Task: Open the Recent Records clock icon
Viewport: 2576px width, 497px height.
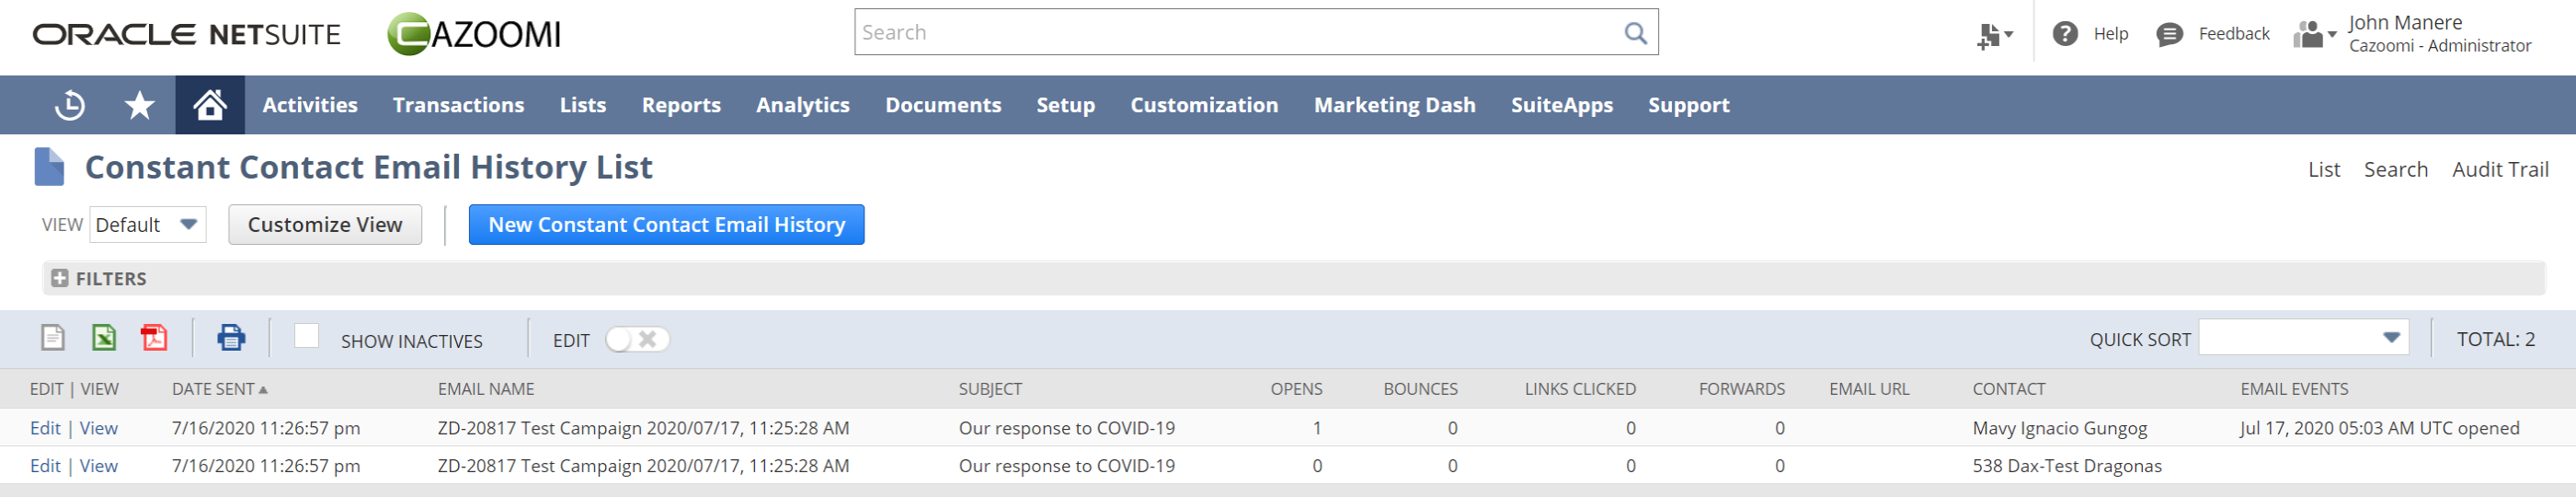Action: [69, 105]
